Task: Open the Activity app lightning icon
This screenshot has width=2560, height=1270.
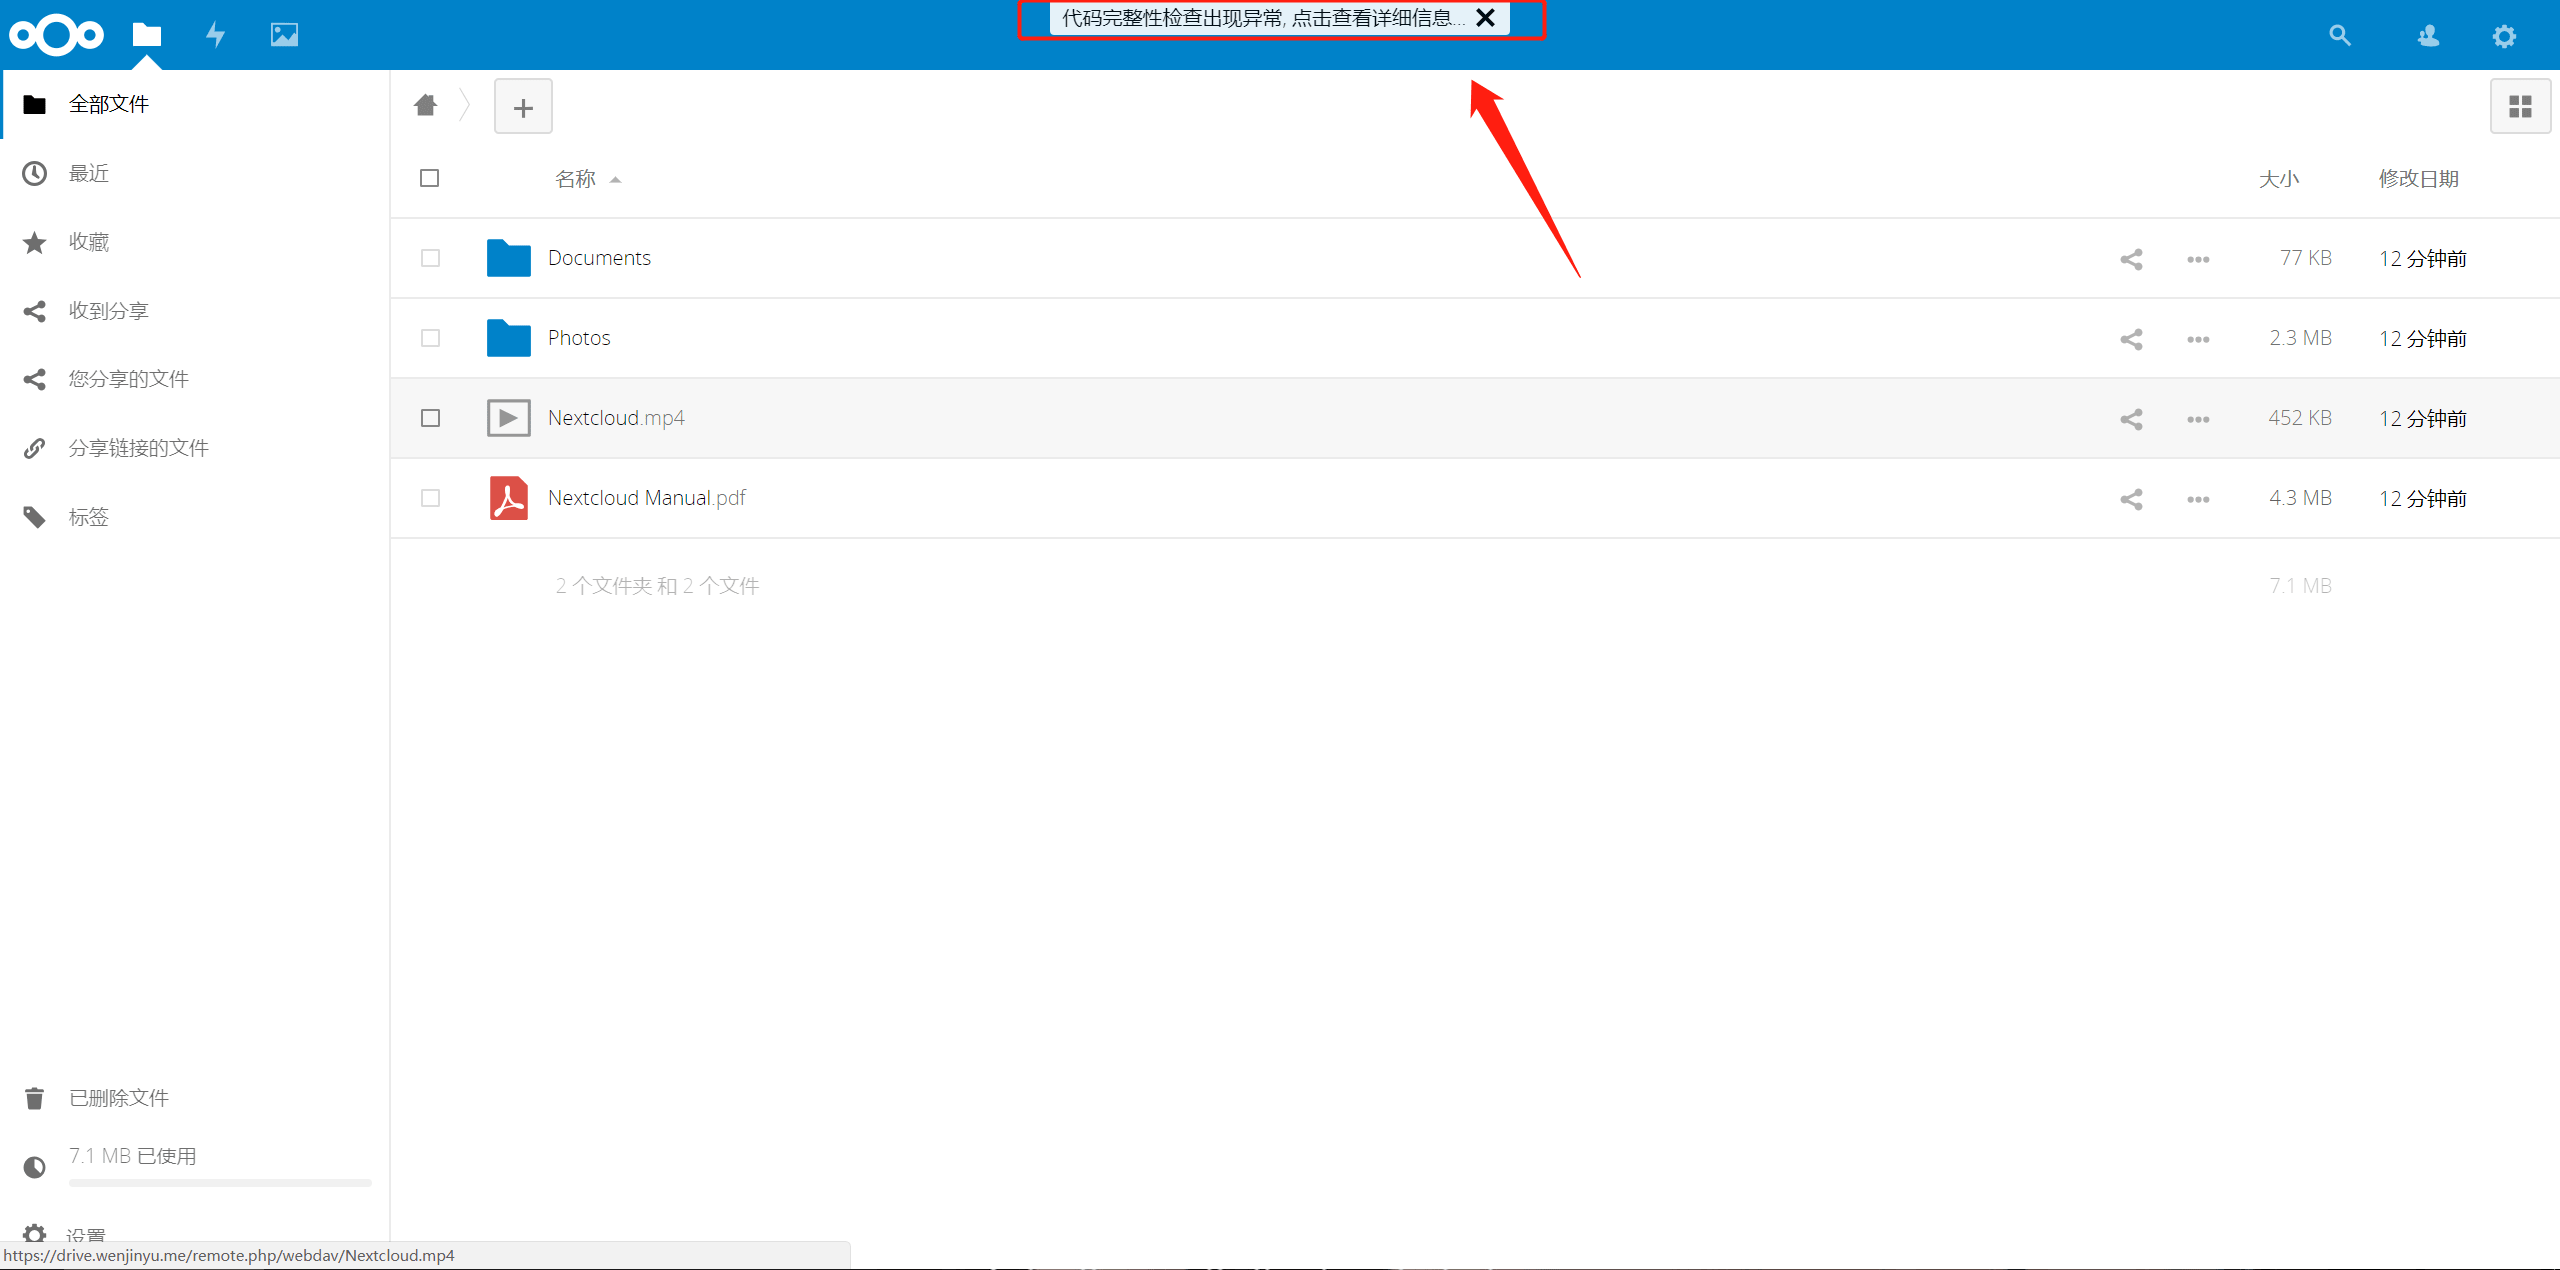Action: tap(215, 35)
